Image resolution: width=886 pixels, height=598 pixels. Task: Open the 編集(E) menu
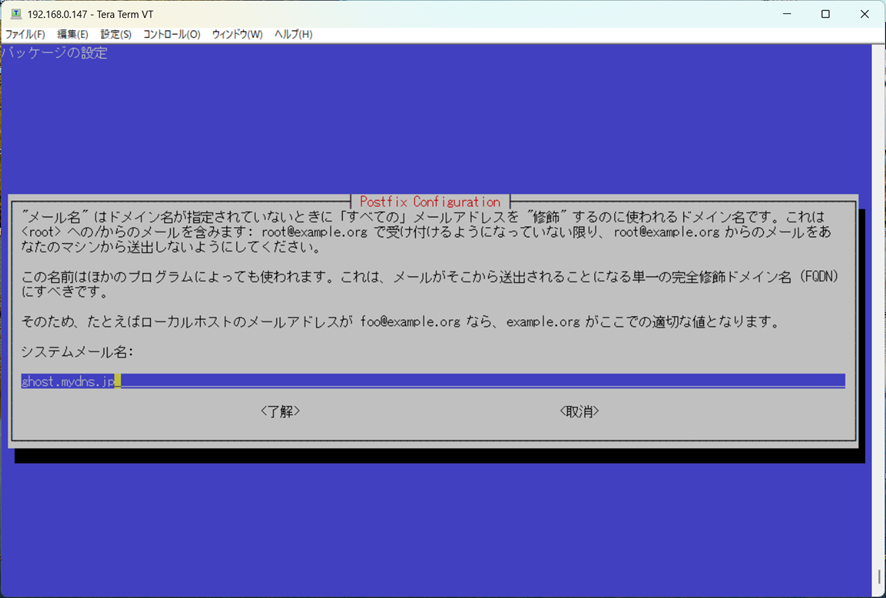(73, 34)
